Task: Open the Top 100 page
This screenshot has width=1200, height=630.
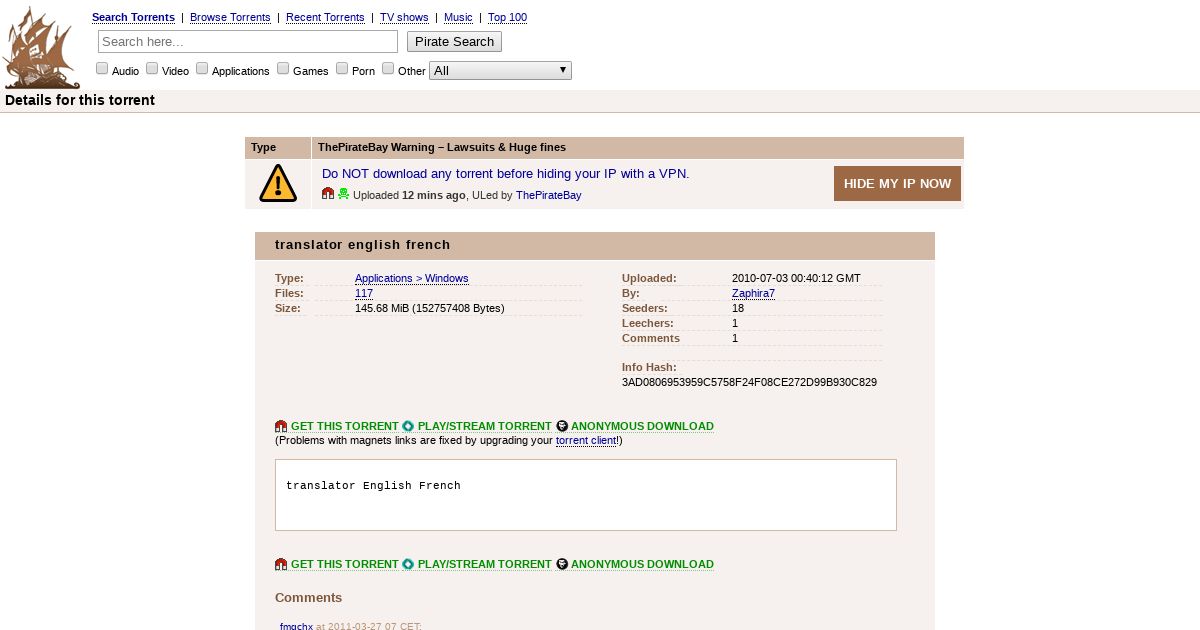Action: coord(507,17)
